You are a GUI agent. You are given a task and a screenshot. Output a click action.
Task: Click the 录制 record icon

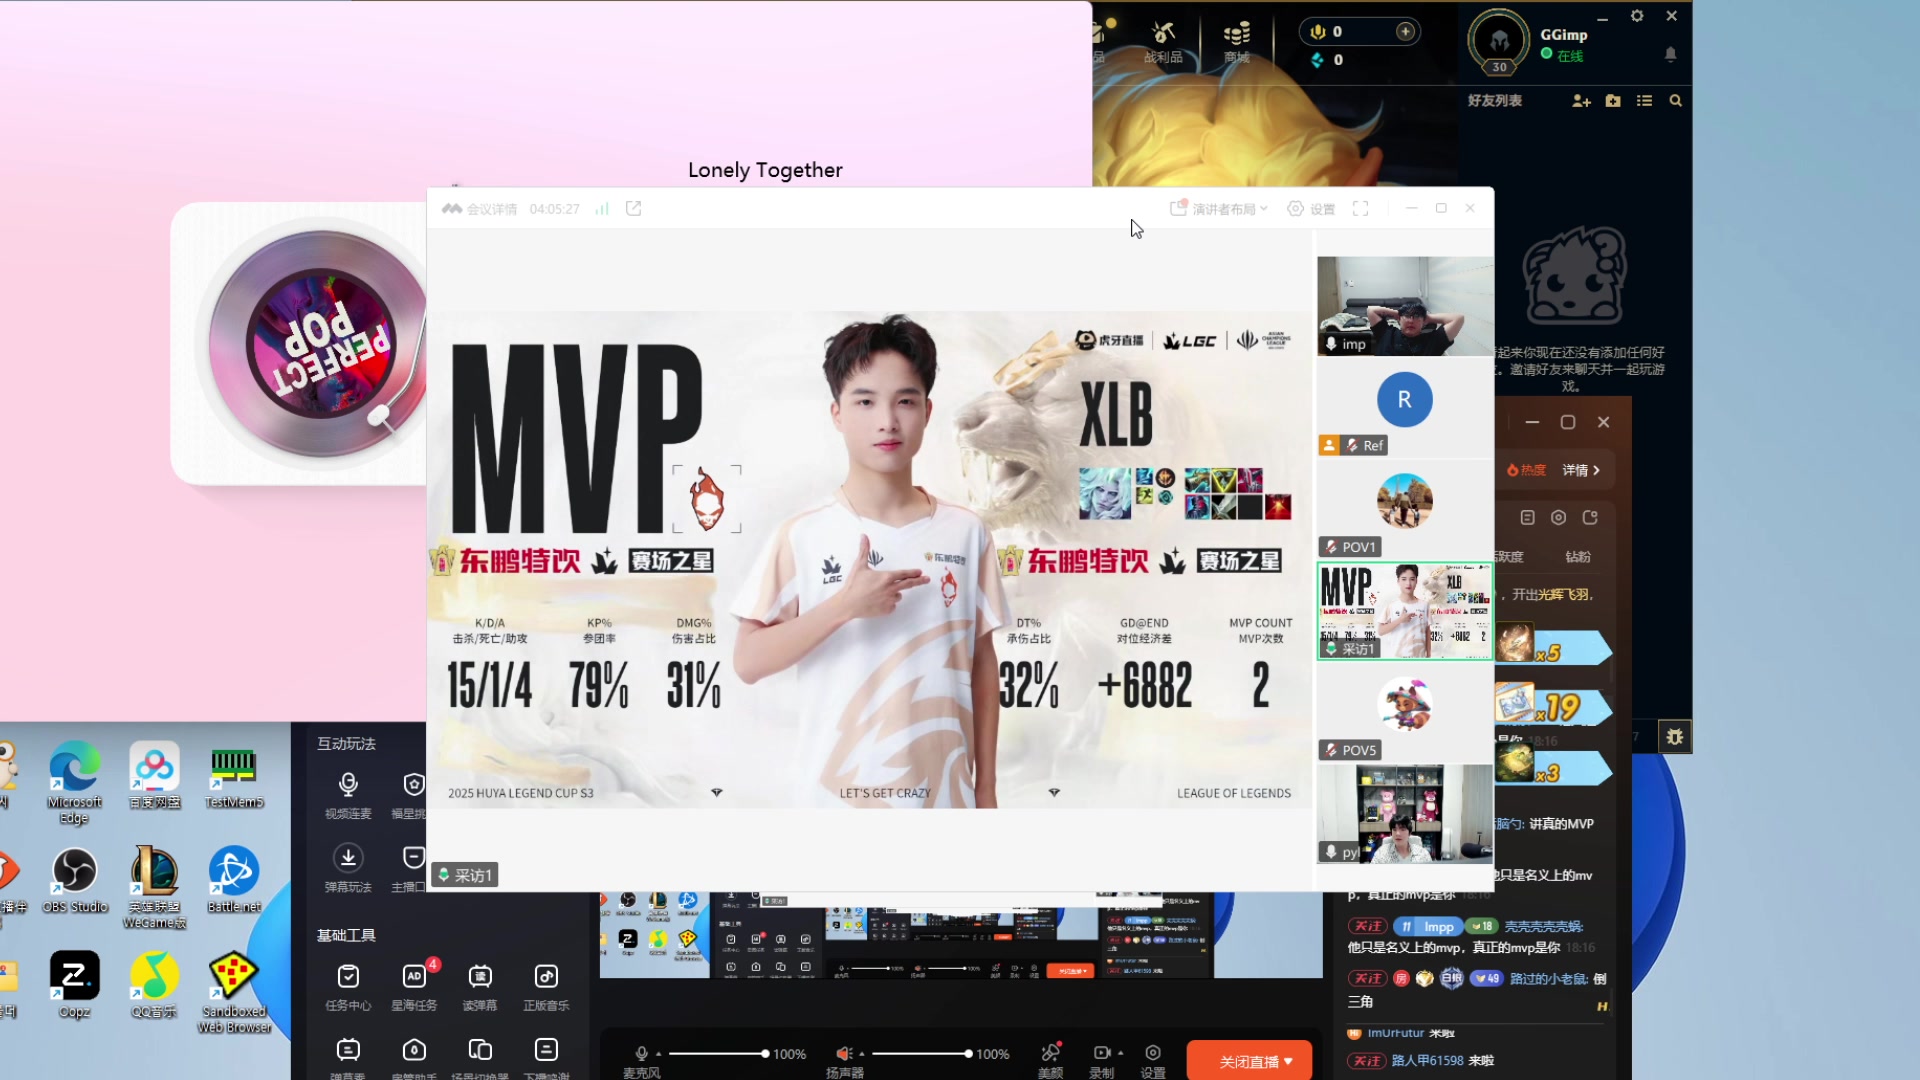coord(1101,1053)
